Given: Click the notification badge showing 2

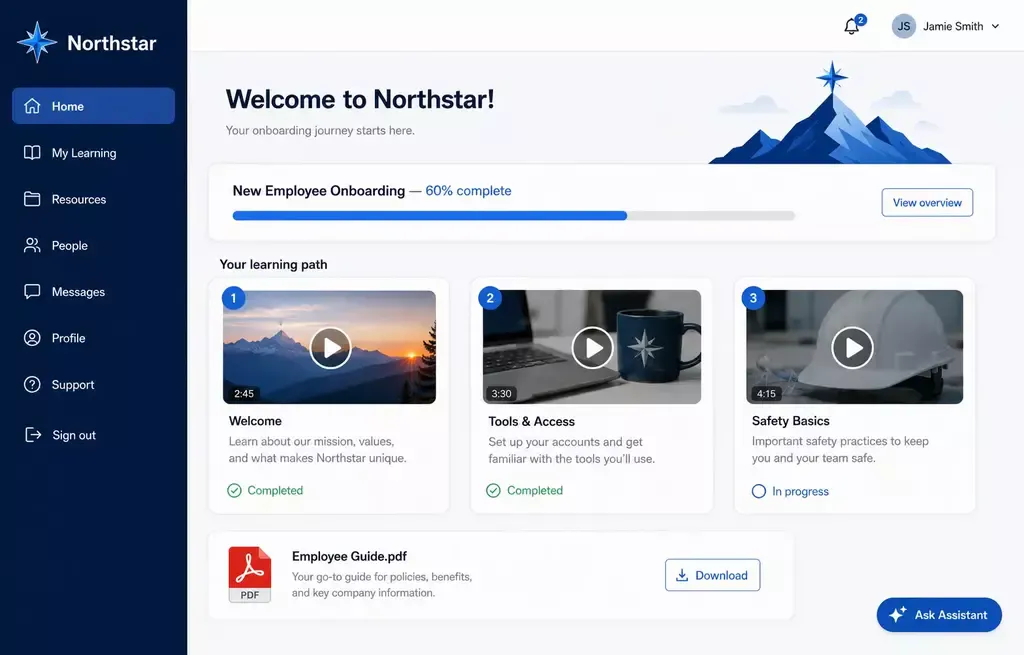Looking at the screenshot, I should click(861, 20).
